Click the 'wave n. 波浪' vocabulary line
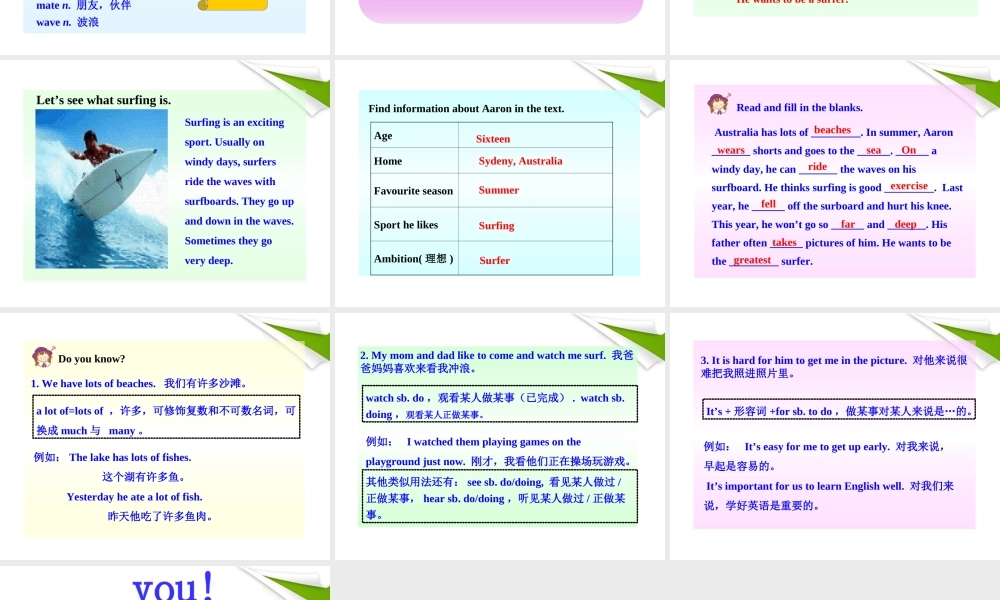This screenshot has height=600, width=1000. tap(68, 22)
